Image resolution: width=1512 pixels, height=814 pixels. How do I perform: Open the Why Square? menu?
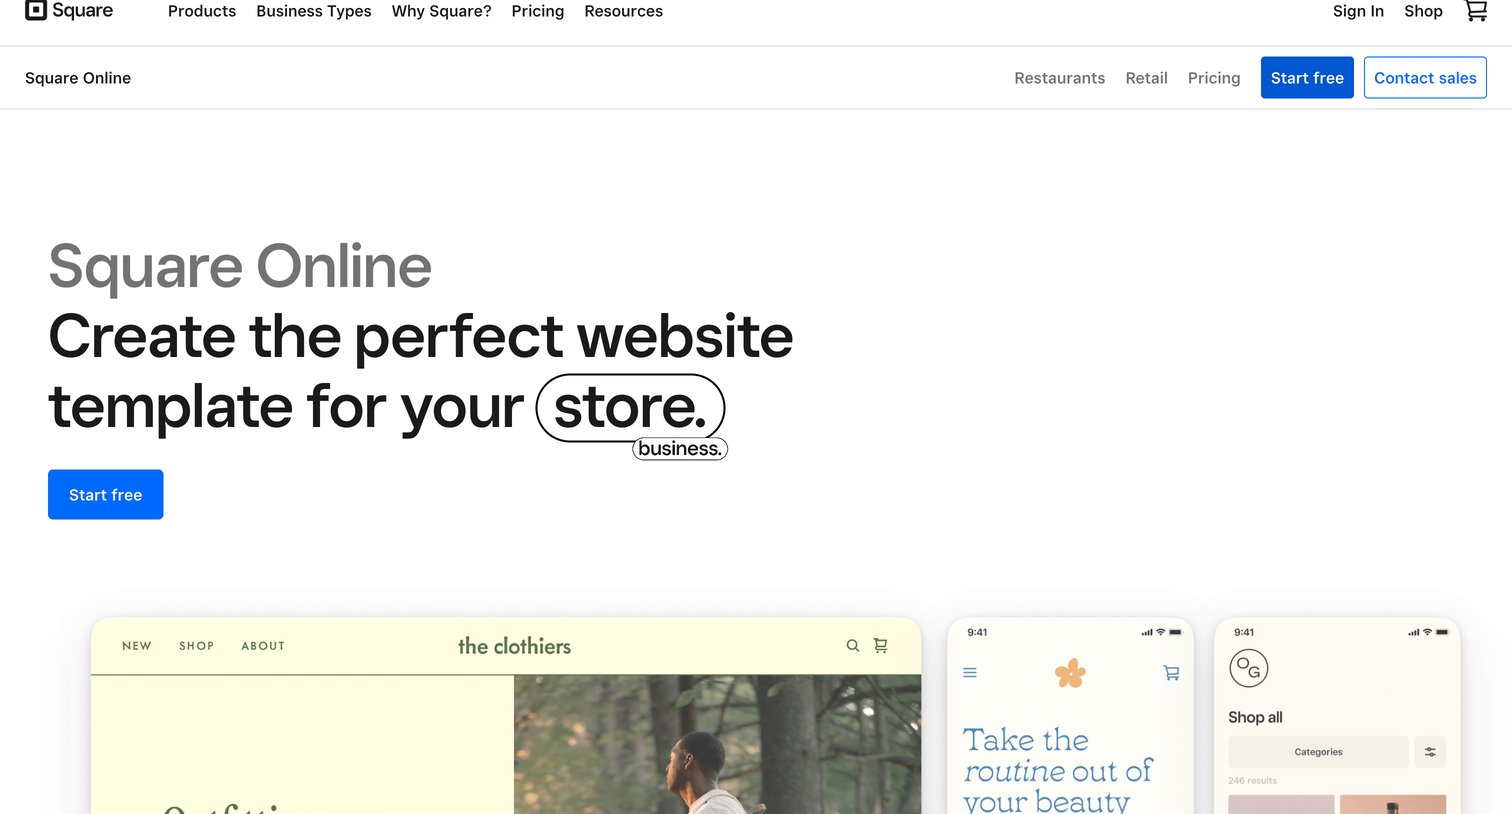(x=442, y=11)
